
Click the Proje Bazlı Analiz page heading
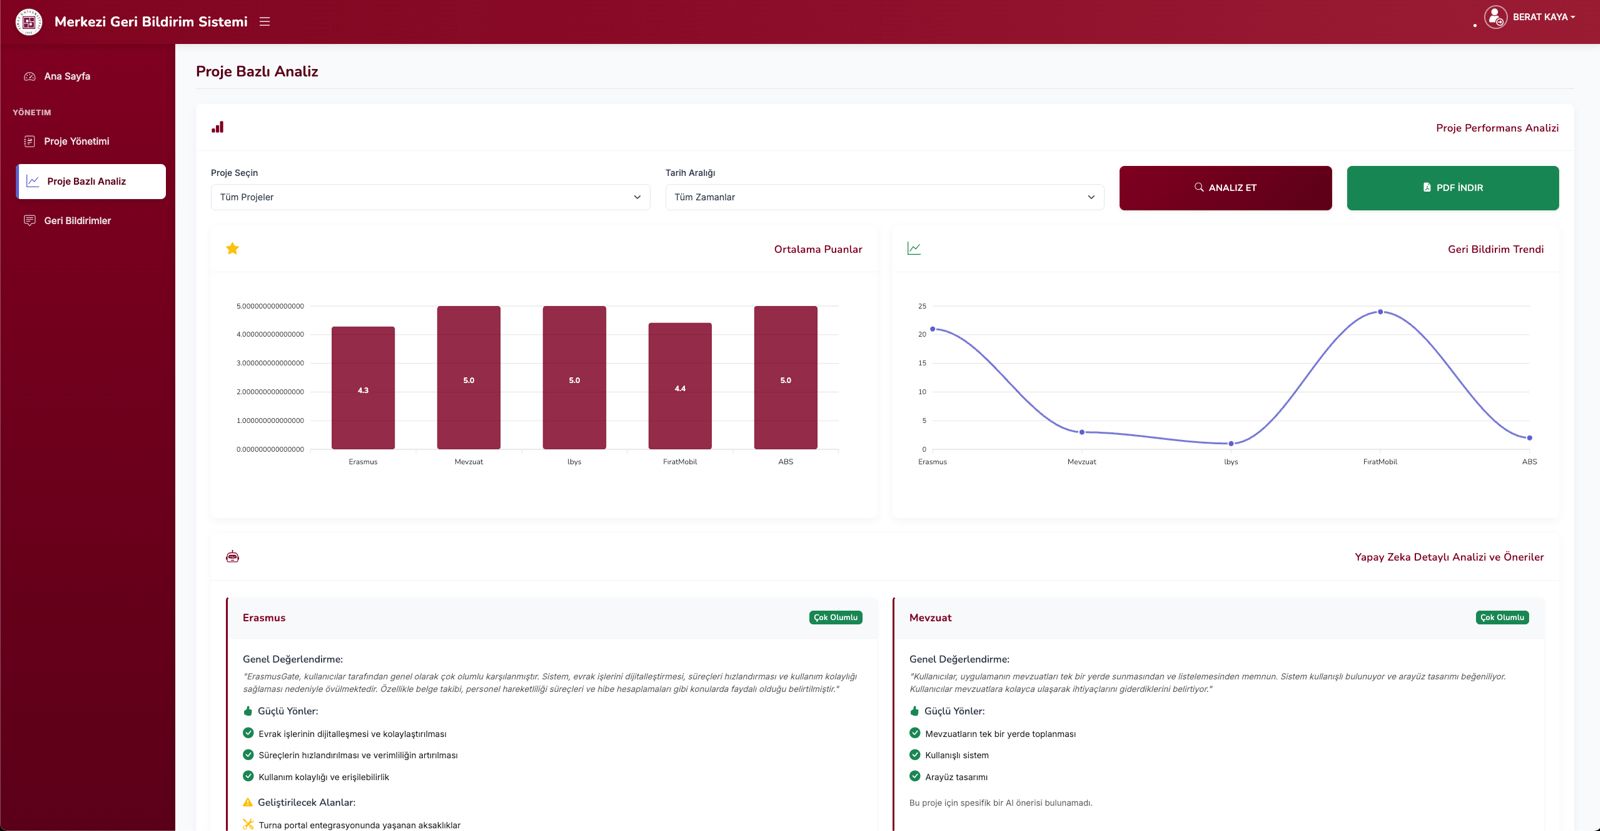point(257,72)
